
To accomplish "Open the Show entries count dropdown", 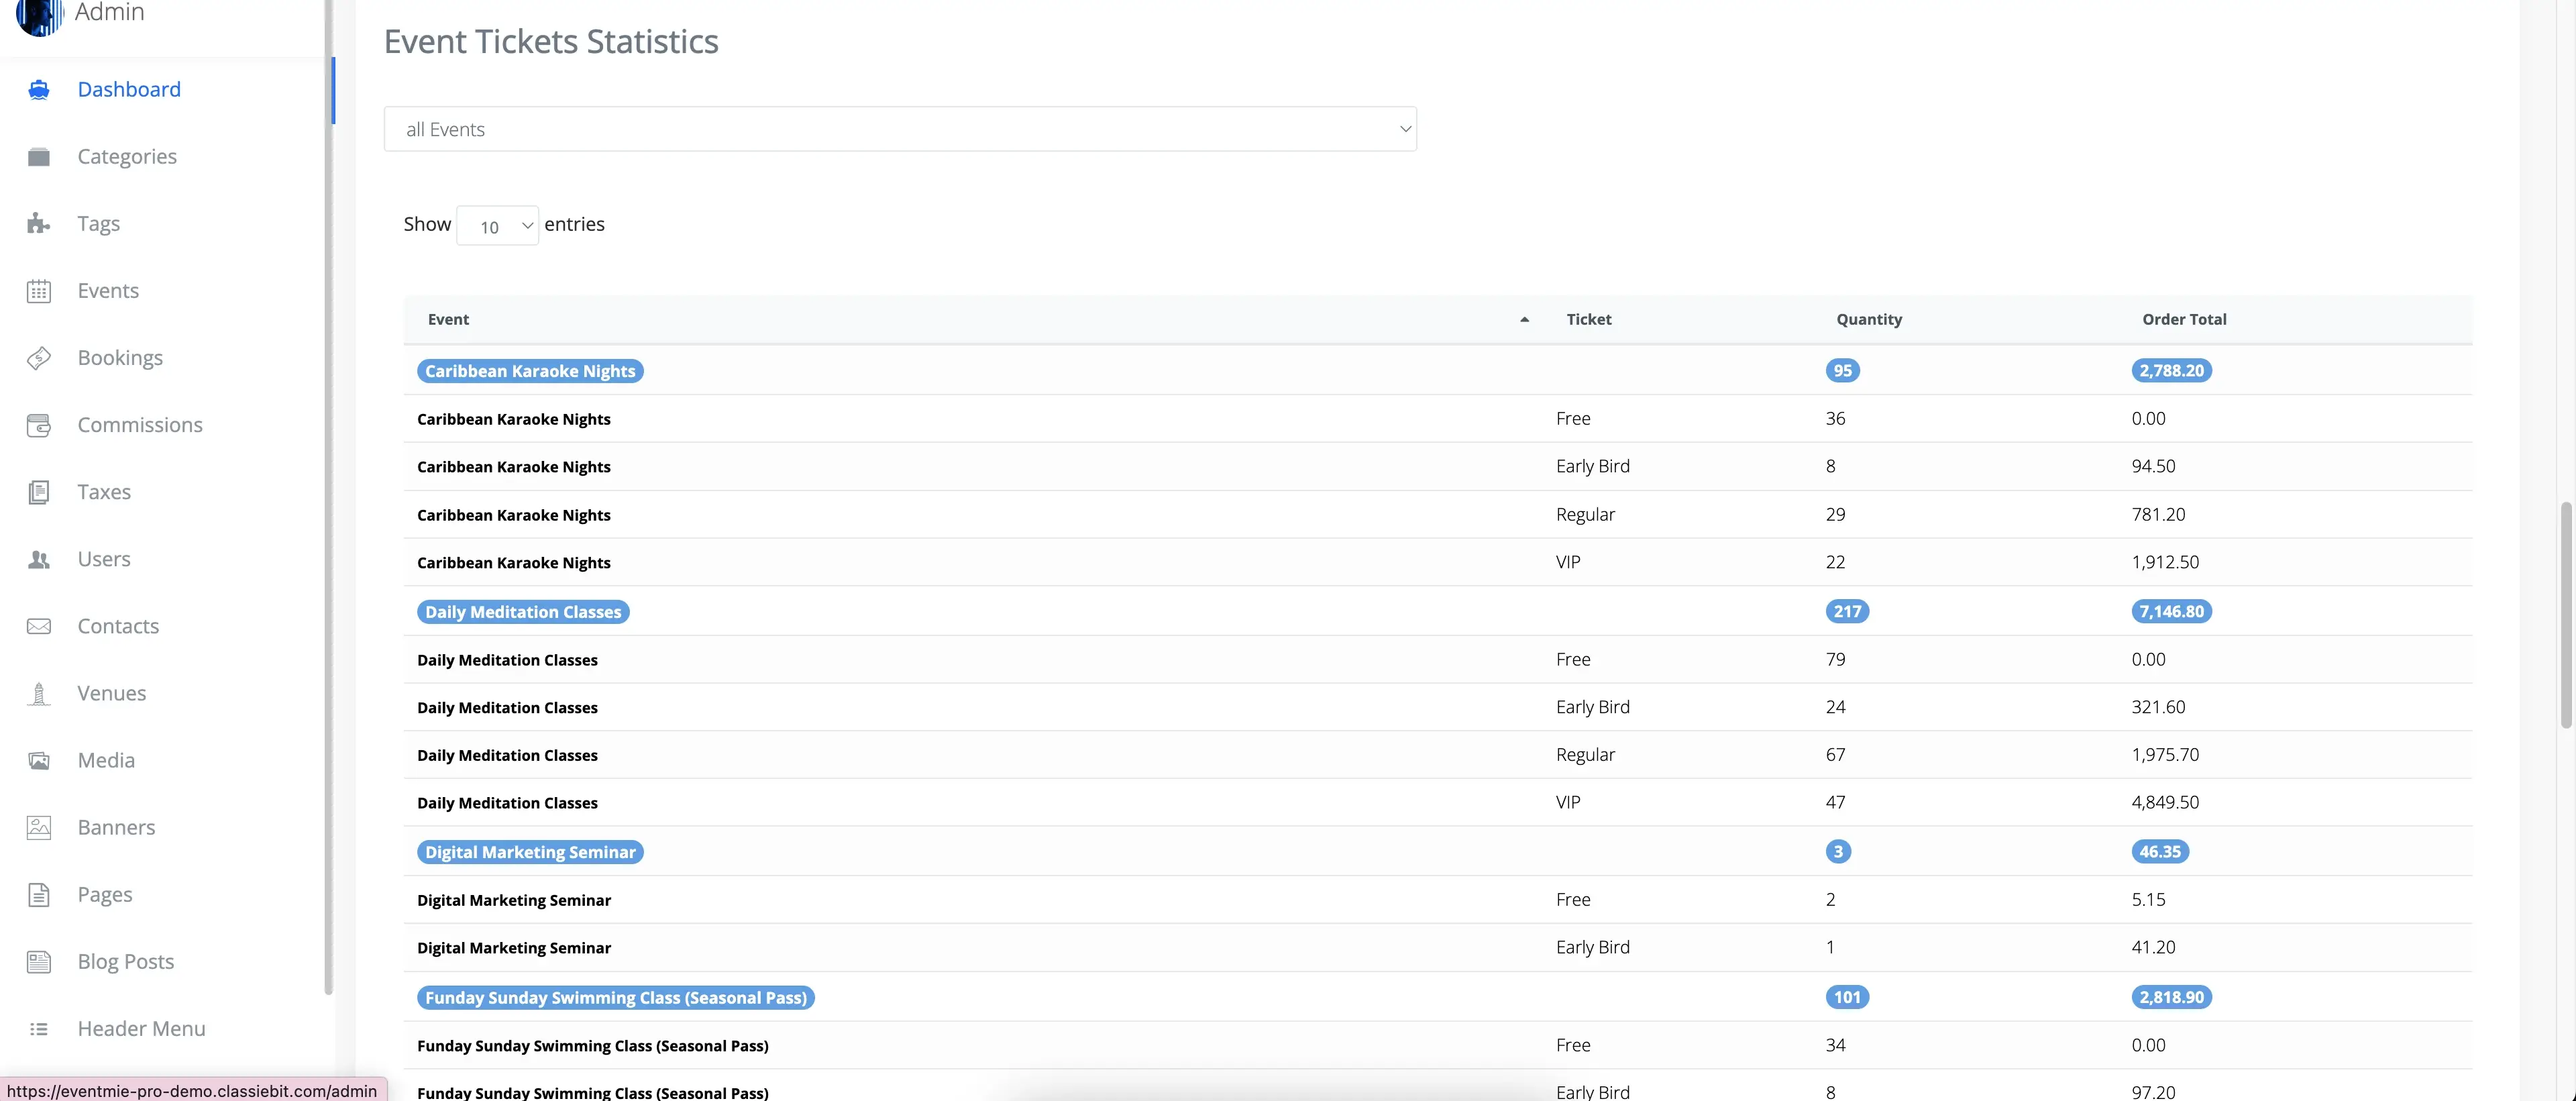I will [497, 226].
